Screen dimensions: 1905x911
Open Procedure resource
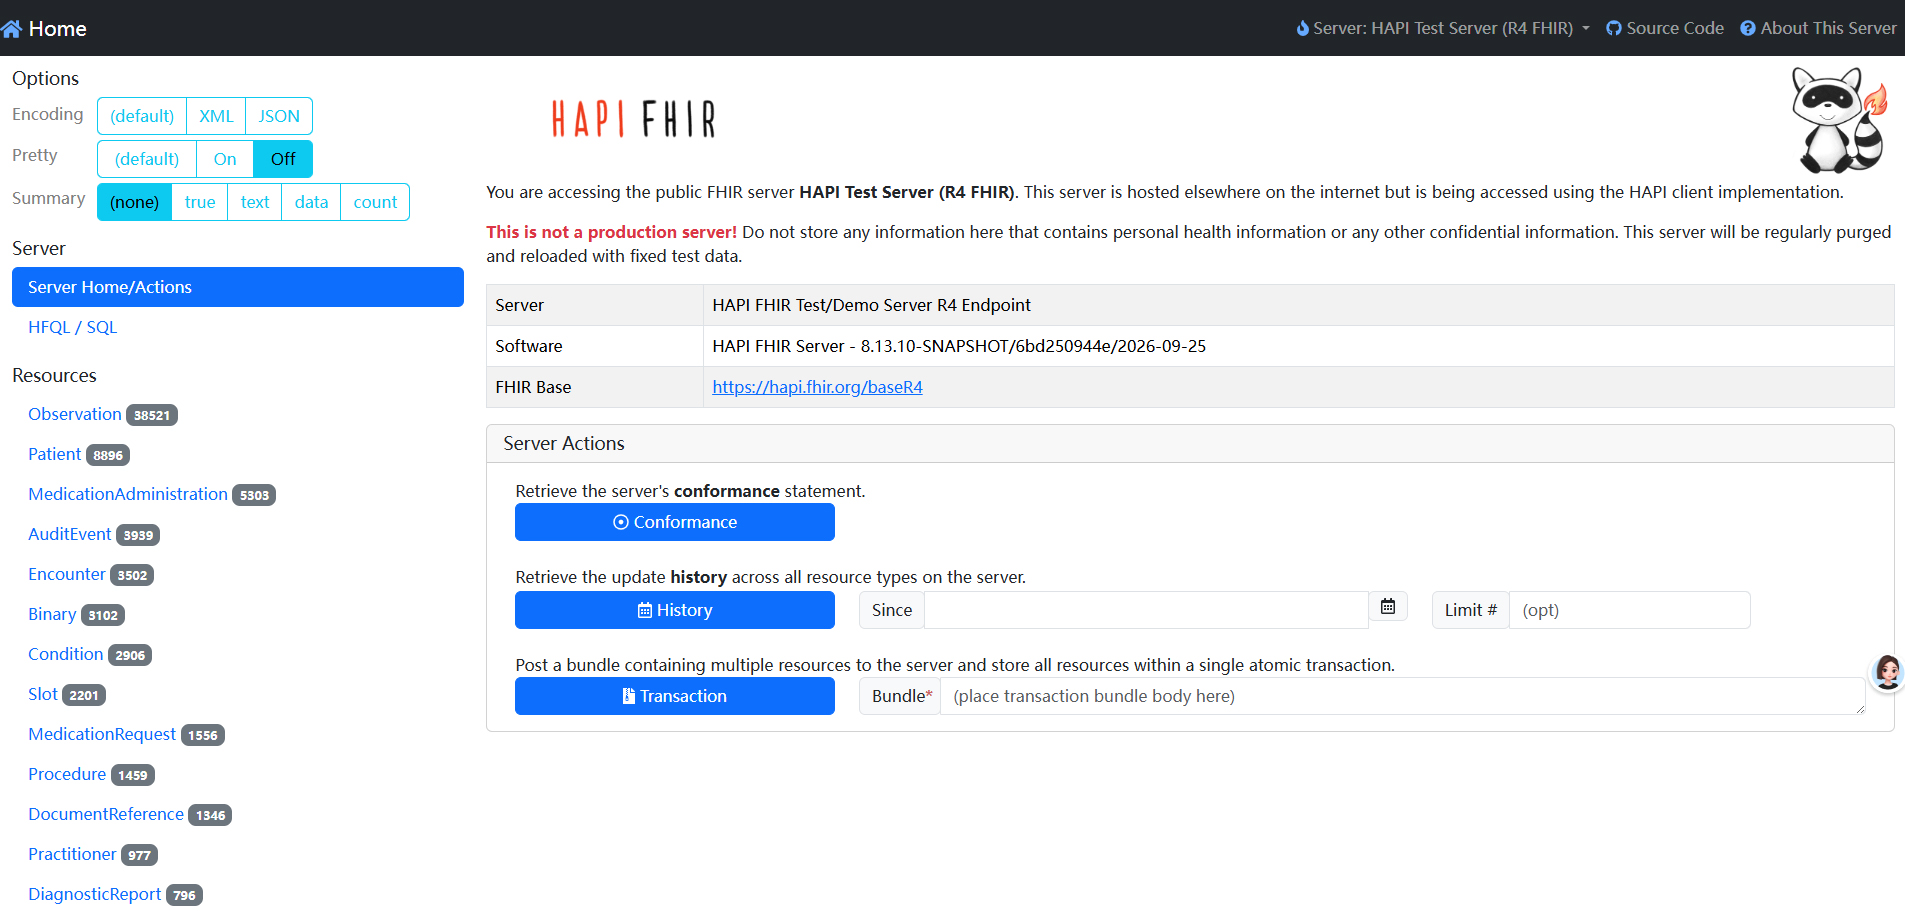pos(67,774)
